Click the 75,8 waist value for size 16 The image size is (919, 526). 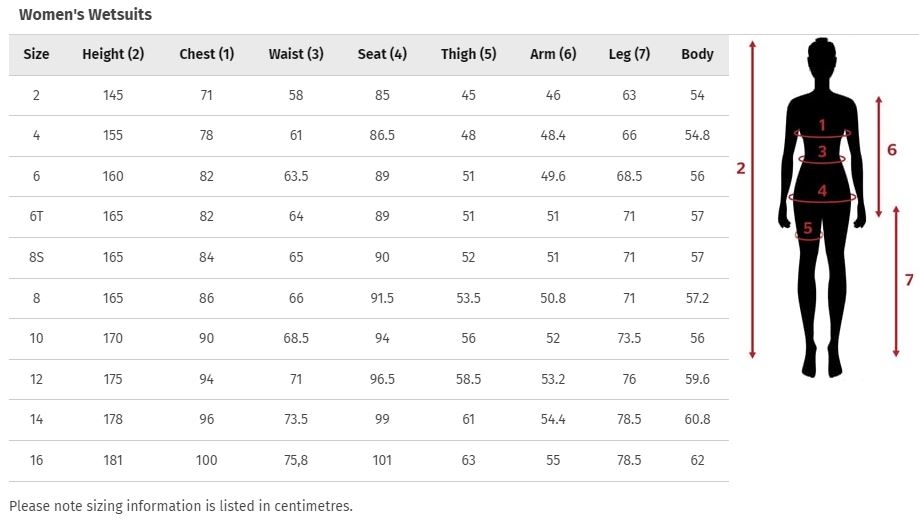pos(296,460)
